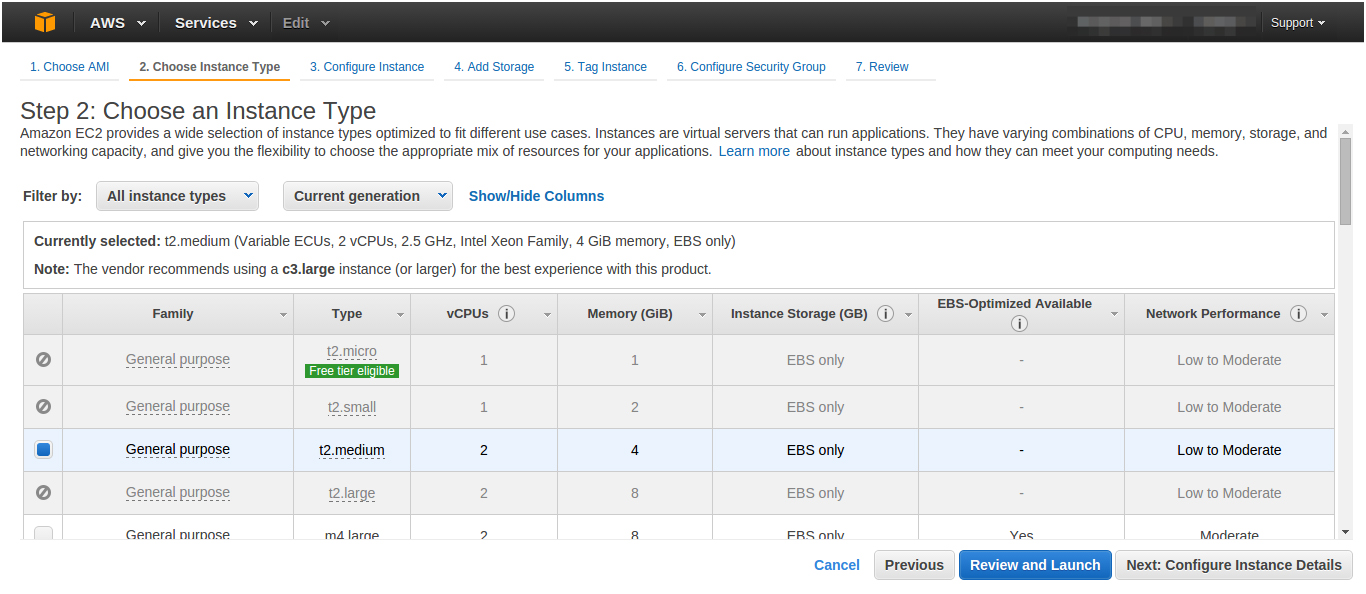Click disabled icon for t2.micro row

43,359
